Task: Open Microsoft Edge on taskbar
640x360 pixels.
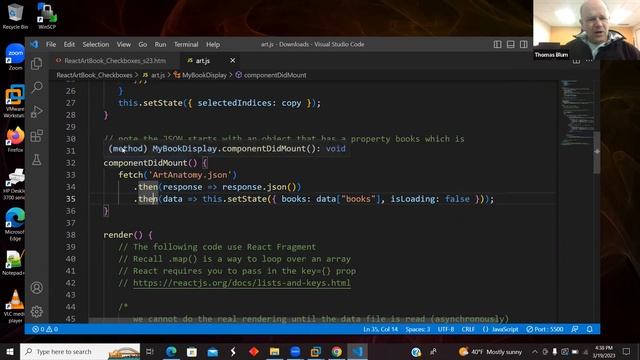Action: click(x=171, y=351)
